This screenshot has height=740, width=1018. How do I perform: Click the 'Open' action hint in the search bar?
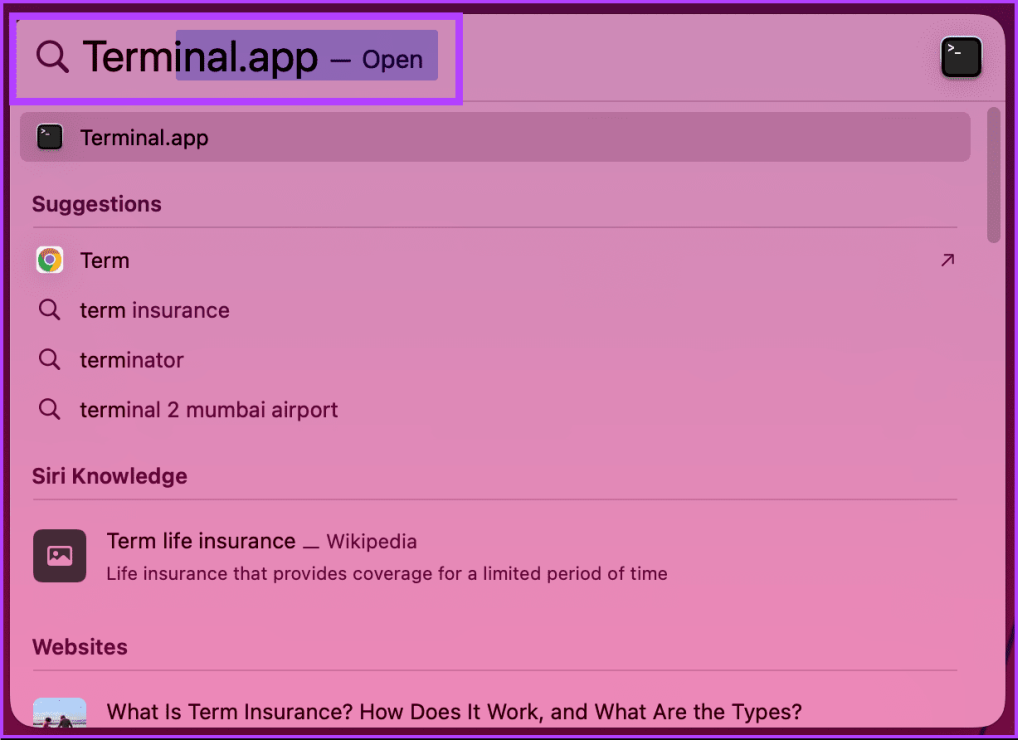coord(392,60)
